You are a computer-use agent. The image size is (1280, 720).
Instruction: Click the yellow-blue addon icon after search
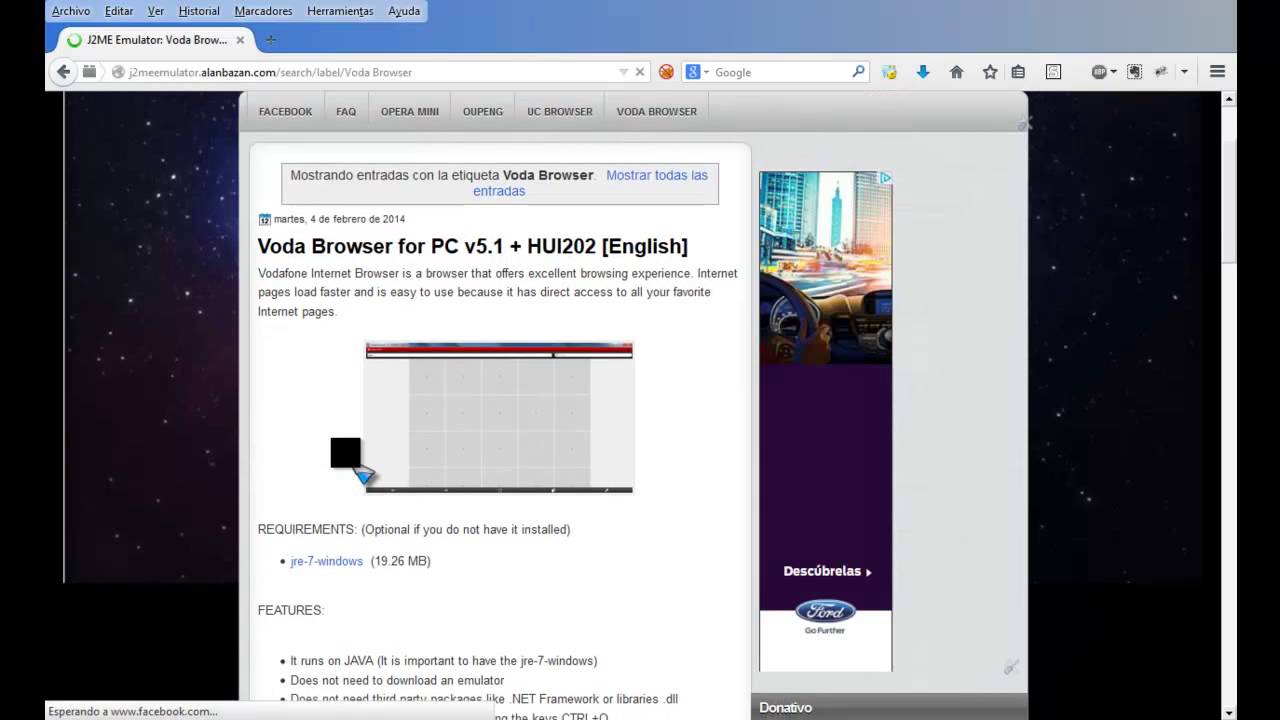pos(889,72)
